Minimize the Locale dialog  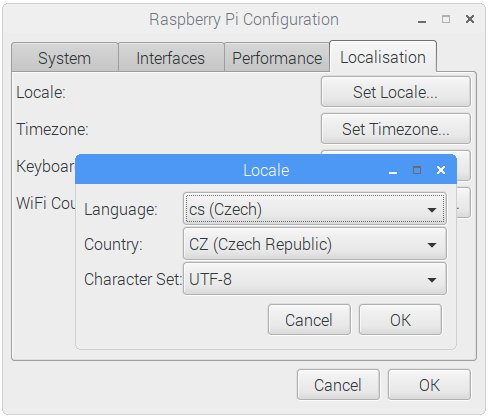click(393, 172)
